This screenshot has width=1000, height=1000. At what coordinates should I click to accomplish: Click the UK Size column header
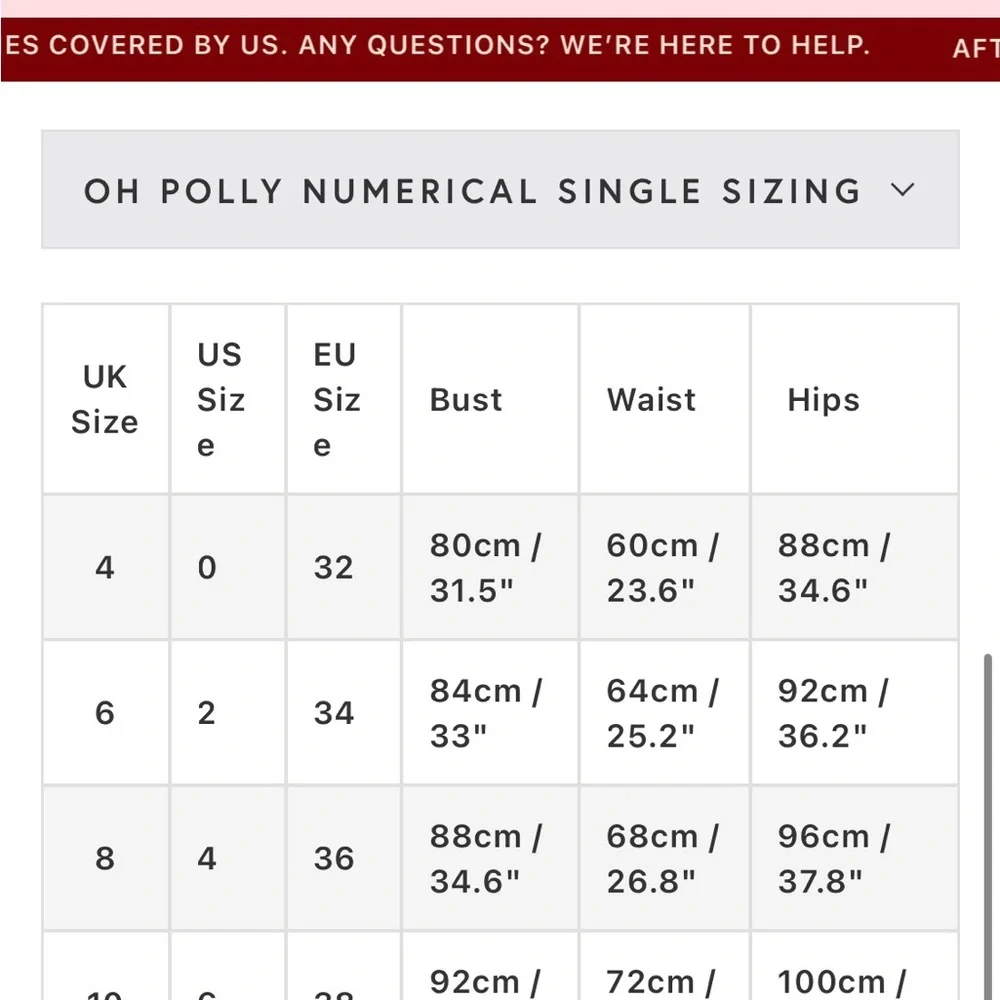click(x=105, y=399)
